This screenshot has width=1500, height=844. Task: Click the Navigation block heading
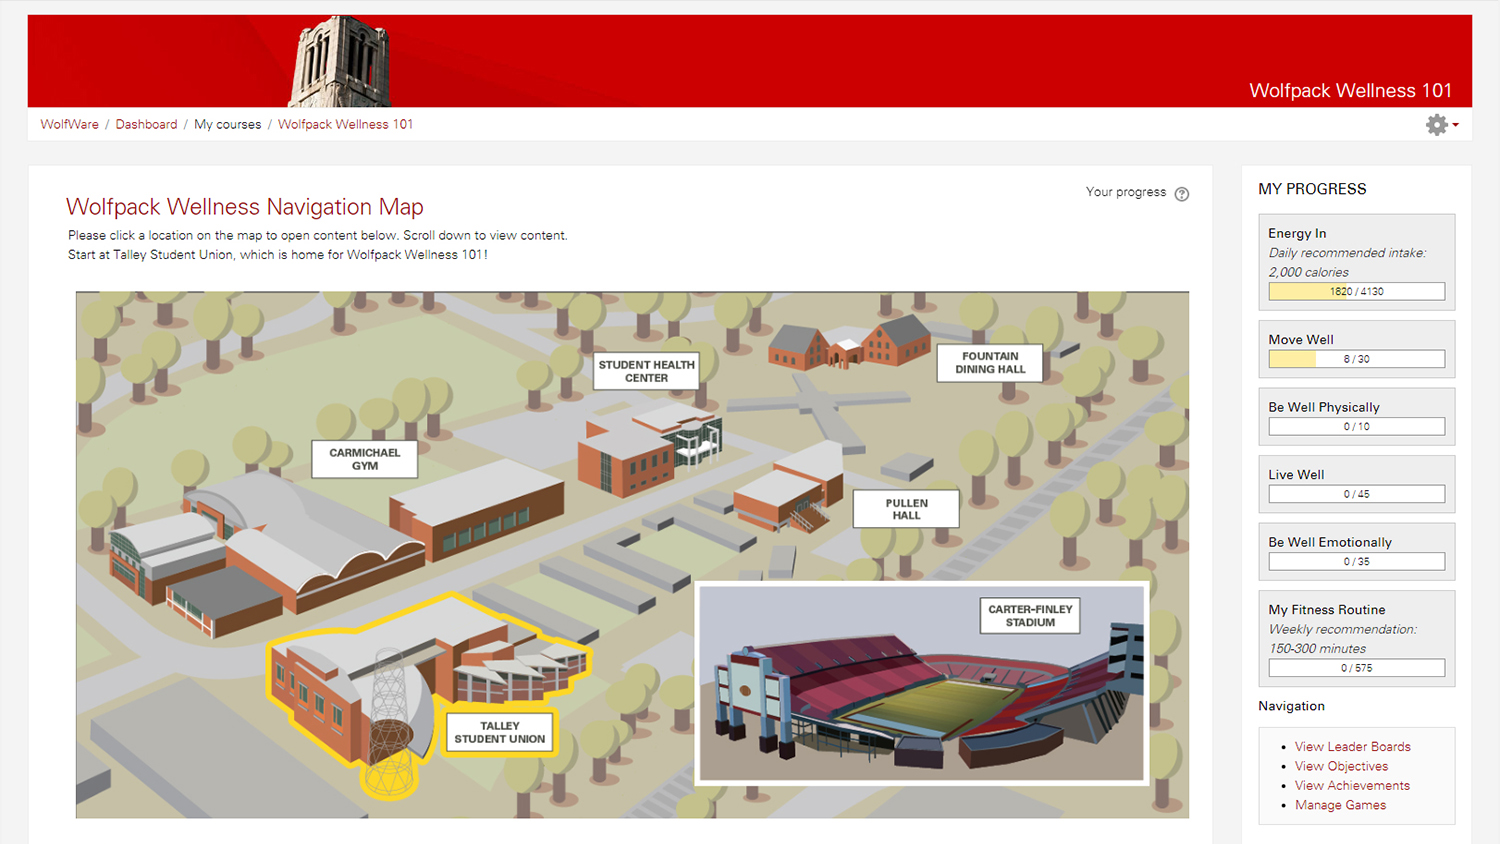pyautogui.click(x=1291, y=706)
